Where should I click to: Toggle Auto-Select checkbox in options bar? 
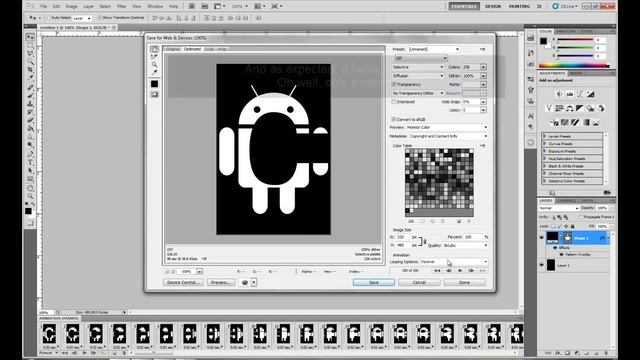pos(49,18)
